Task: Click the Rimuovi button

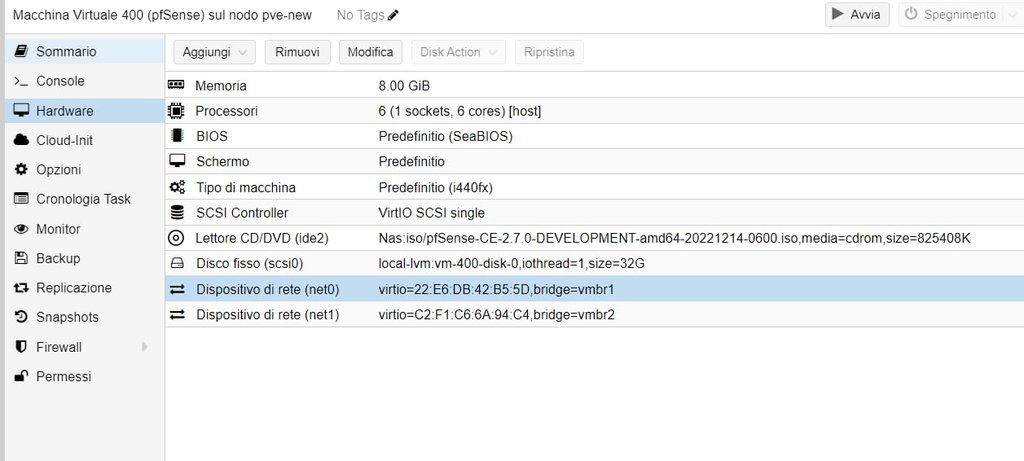Action: [297, 52]
